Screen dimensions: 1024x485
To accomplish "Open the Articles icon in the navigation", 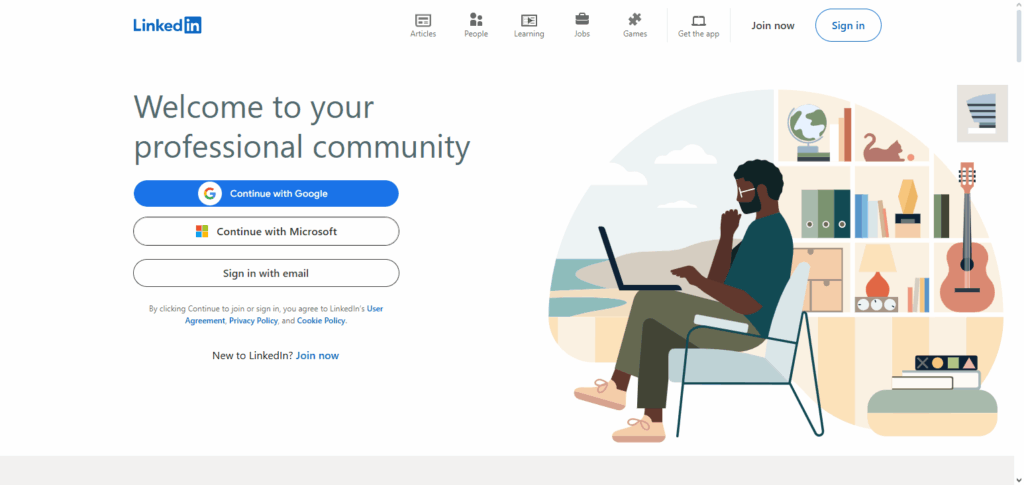I will (x=423, y=20).
